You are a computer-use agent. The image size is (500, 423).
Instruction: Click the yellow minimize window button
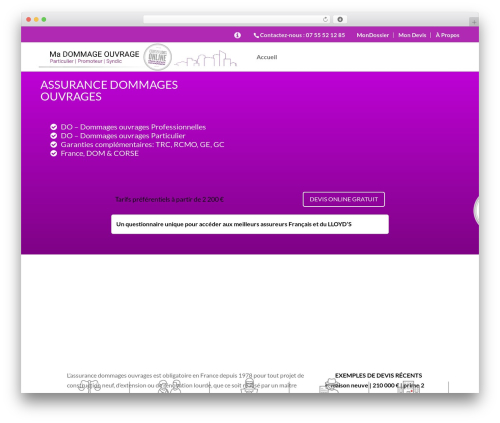36,19
